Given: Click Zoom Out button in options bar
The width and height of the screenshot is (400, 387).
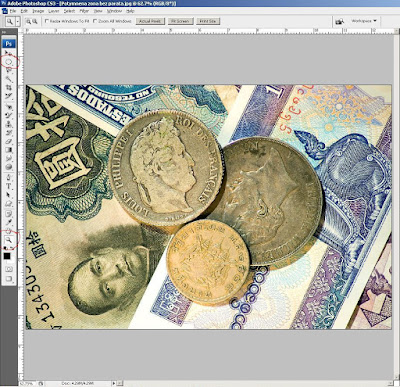Looking at the screenshot, I should pyautogui.click(x=35, y=21).
